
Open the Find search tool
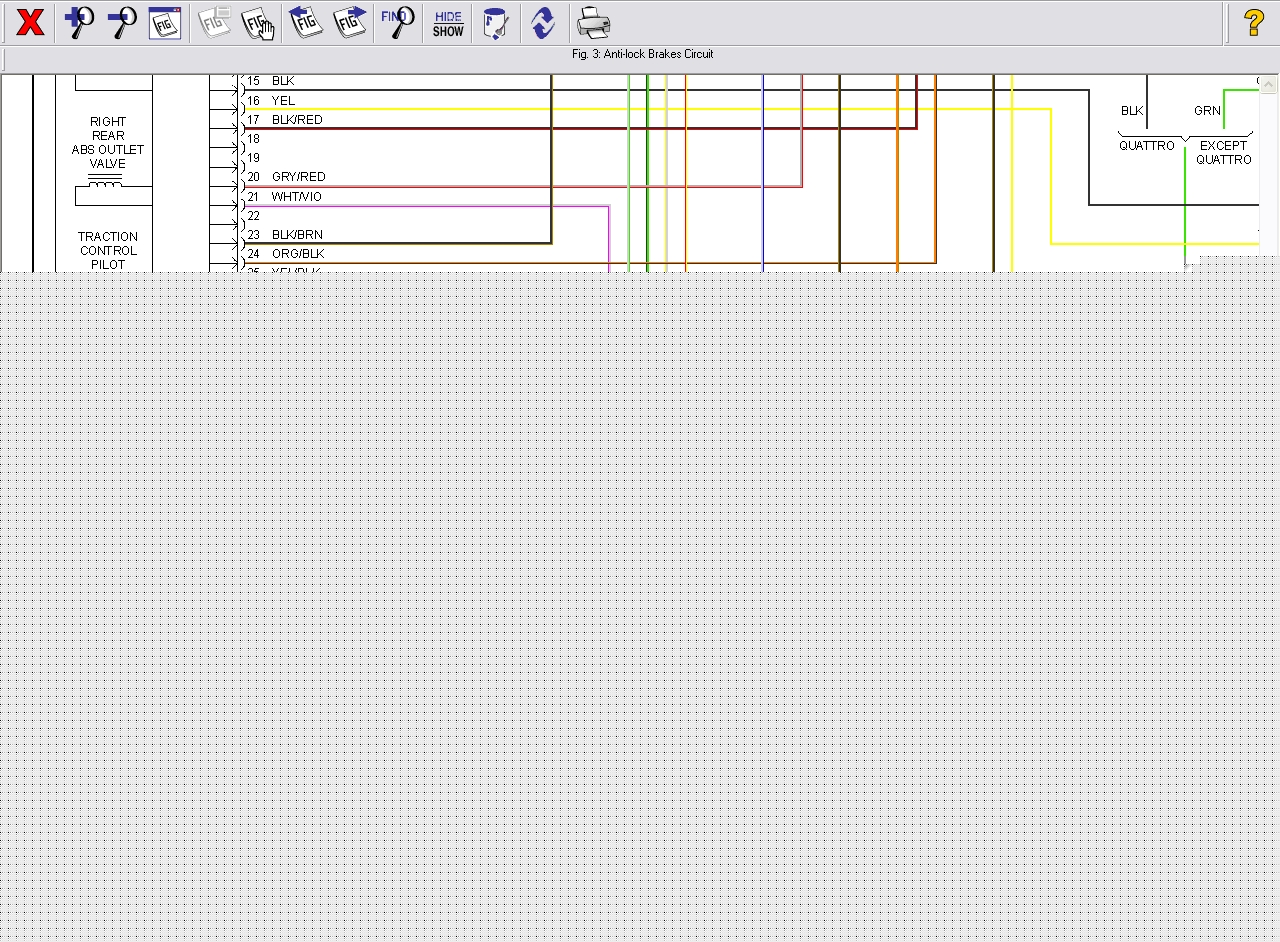coord(398,22)
